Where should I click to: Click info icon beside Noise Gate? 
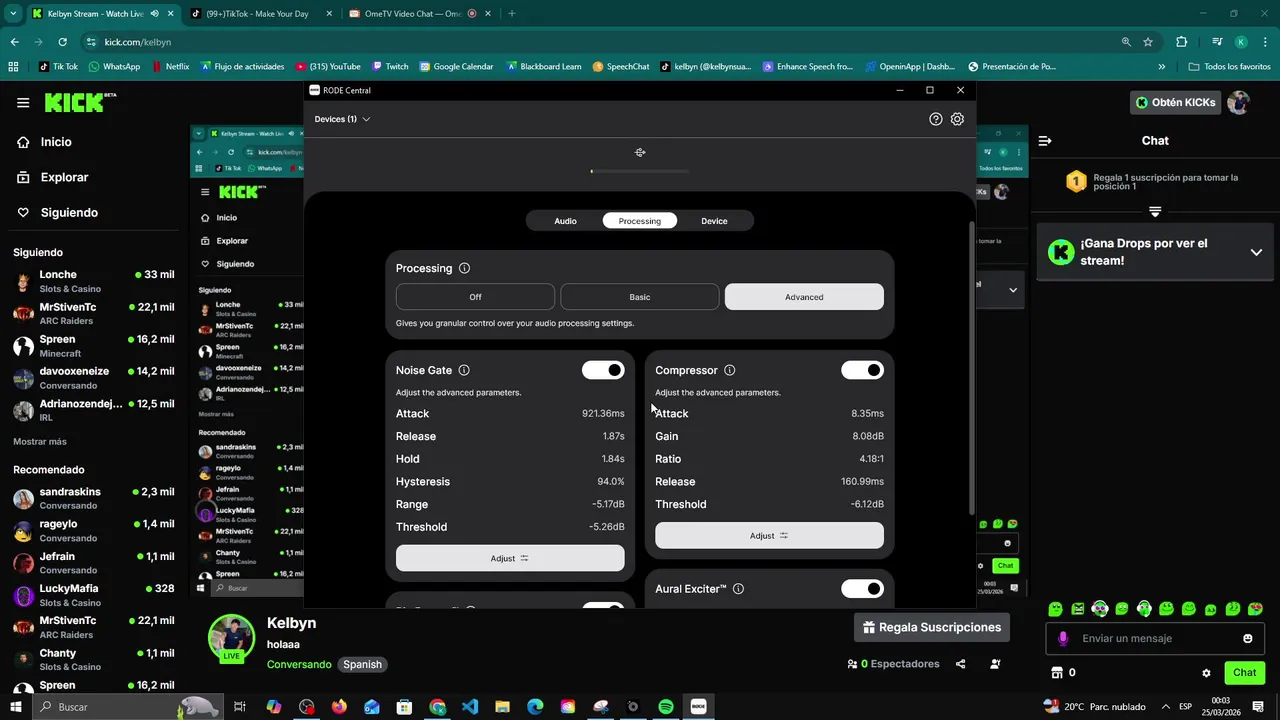pyautogui.click(x=464, y=370)
